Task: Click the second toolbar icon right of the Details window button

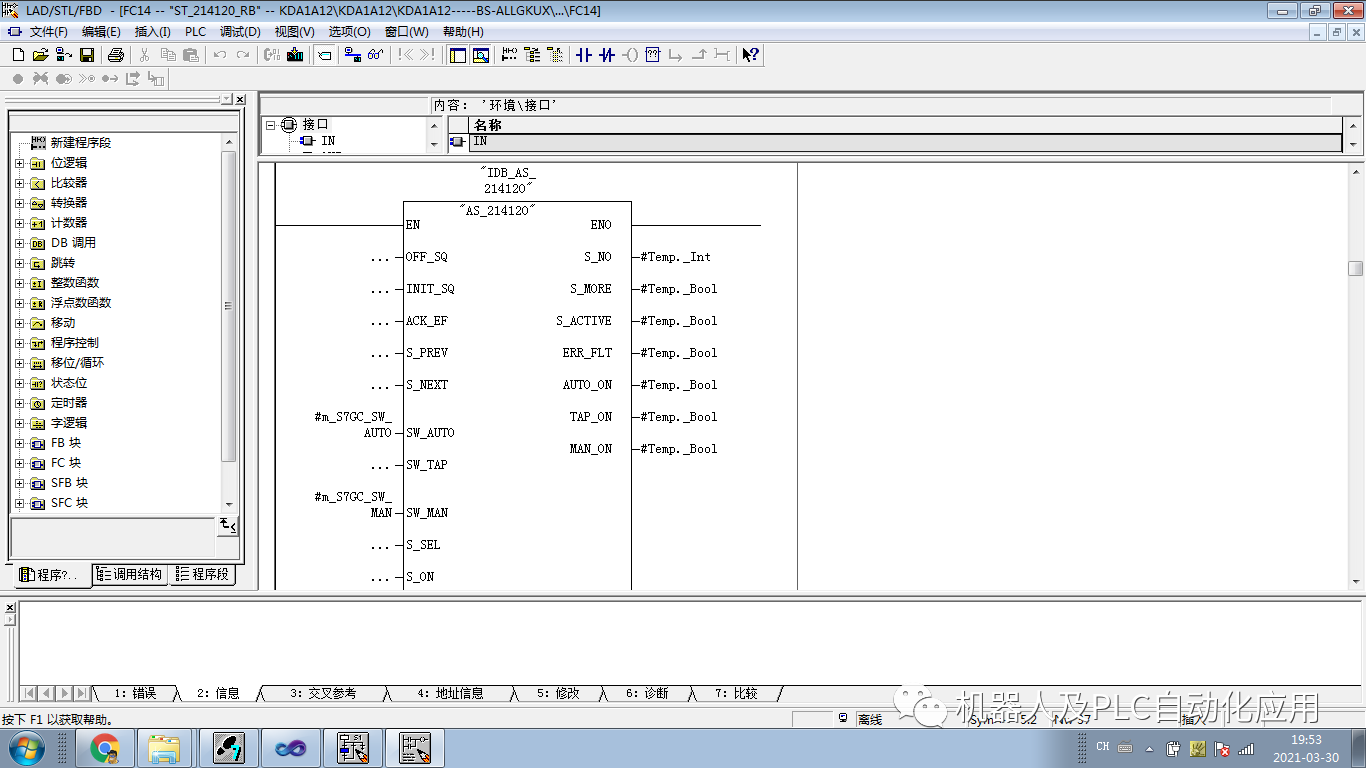Action: 532,55
